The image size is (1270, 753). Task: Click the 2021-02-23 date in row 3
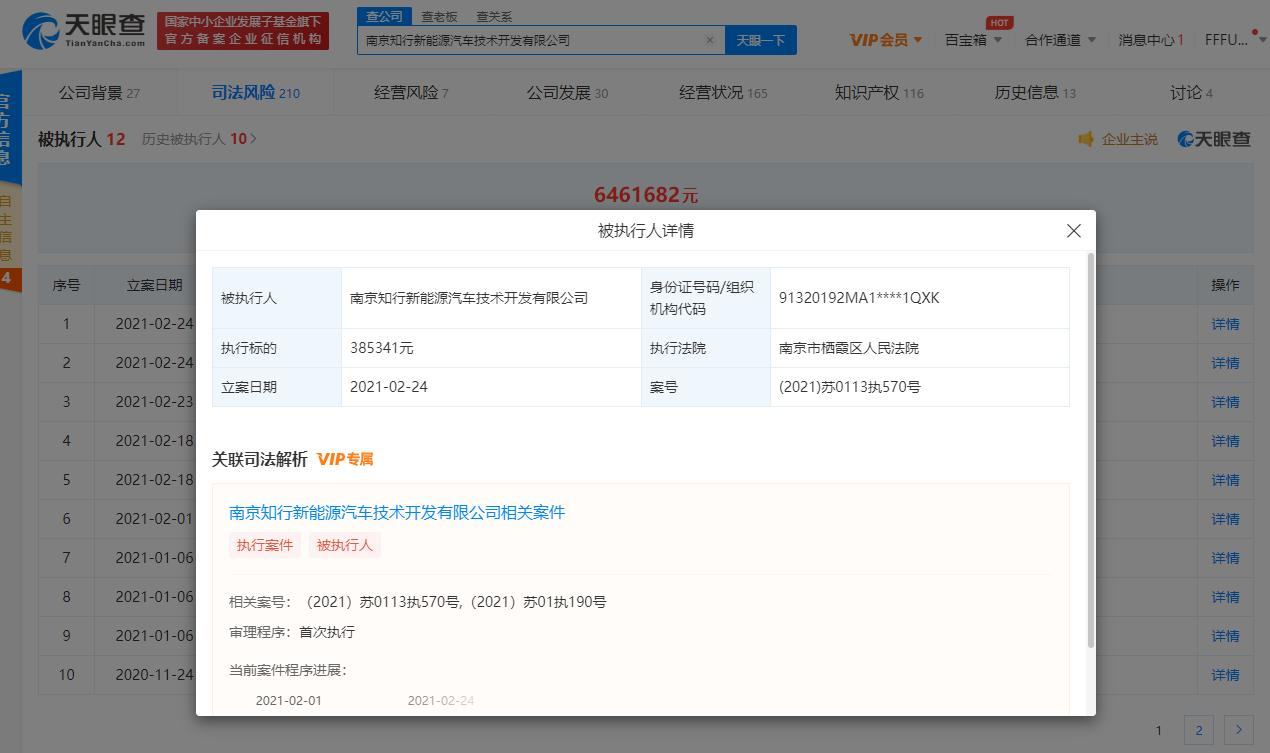(154, 402)
